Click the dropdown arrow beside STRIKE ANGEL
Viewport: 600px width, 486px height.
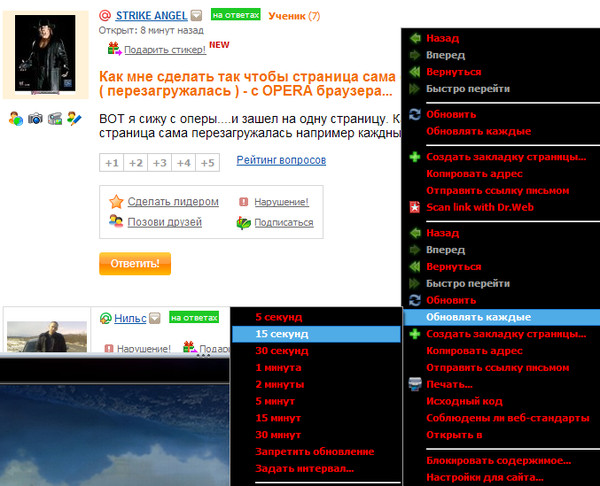coord(196,16)
